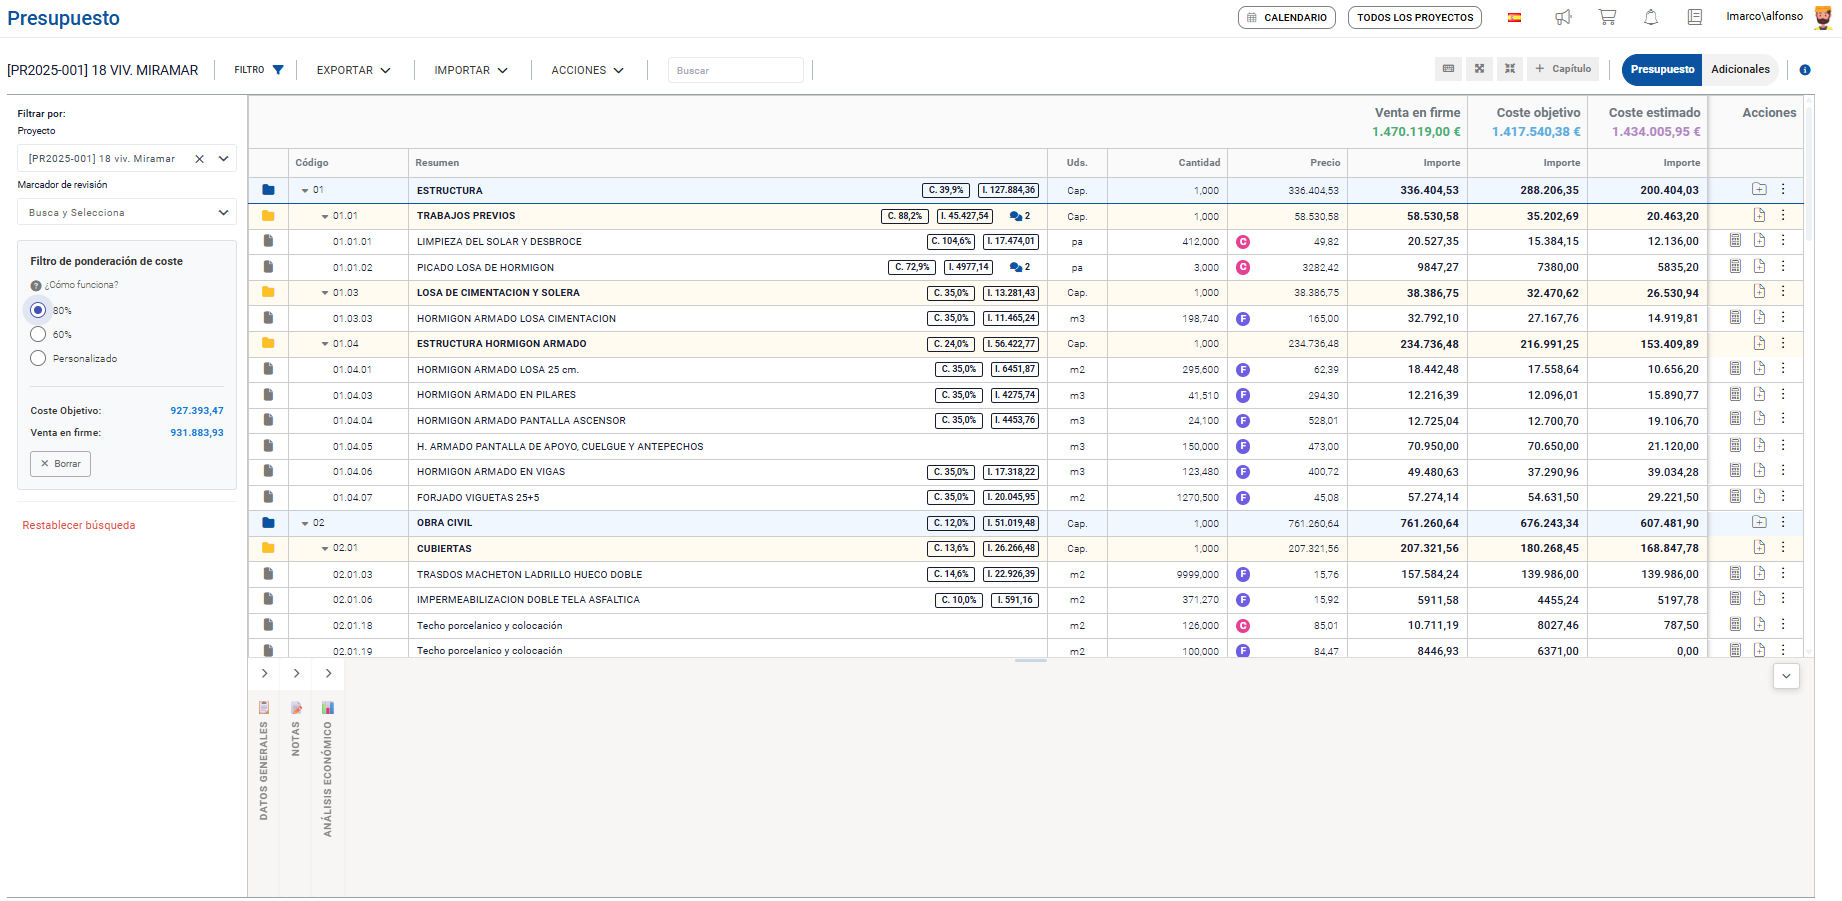The height and width of the screenshot is (901, 1842).
Task: Collapse chapter 01 Estructura row
Action: (305, 190)
